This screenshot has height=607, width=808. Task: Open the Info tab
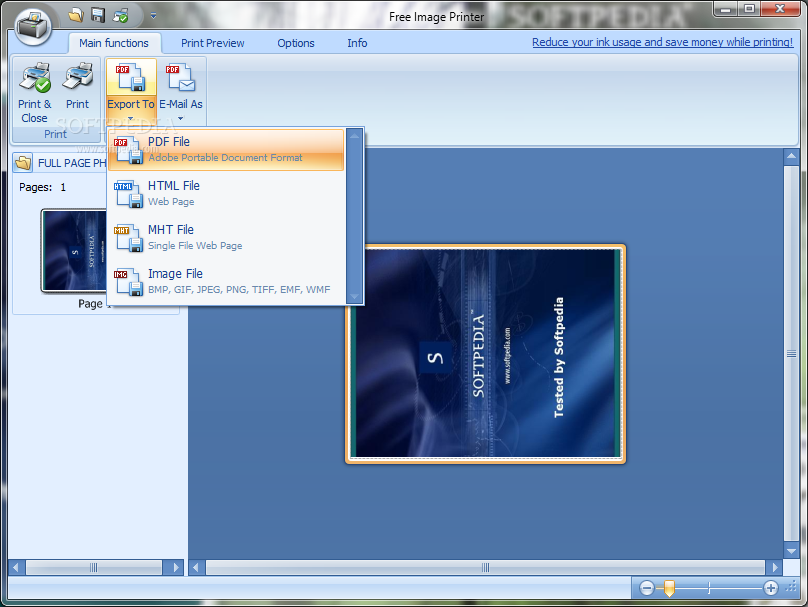[357, 43]
